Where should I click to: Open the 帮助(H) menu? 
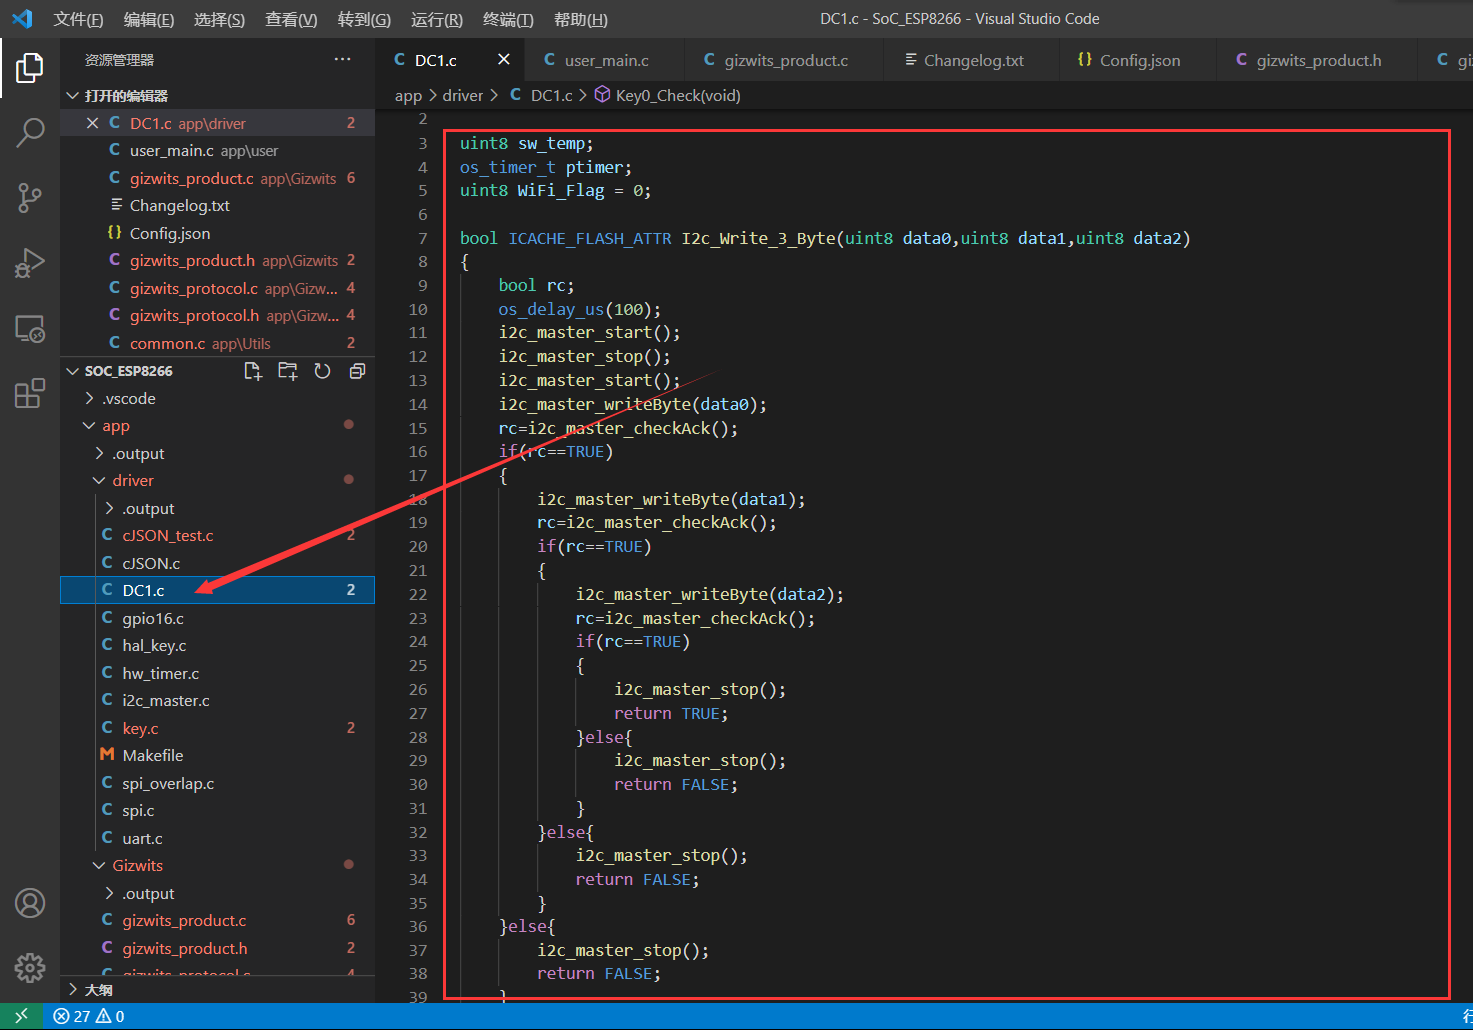(580, 20)
